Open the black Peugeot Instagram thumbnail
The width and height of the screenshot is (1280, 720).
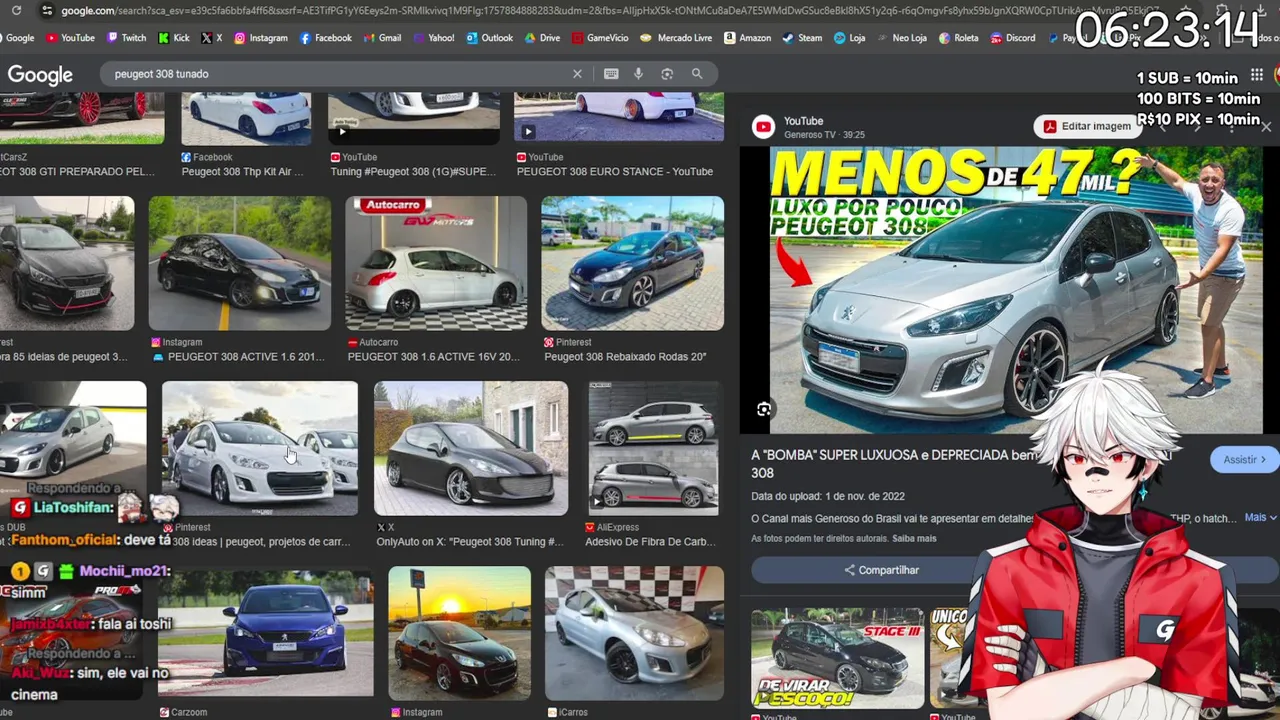click(239, 263)
